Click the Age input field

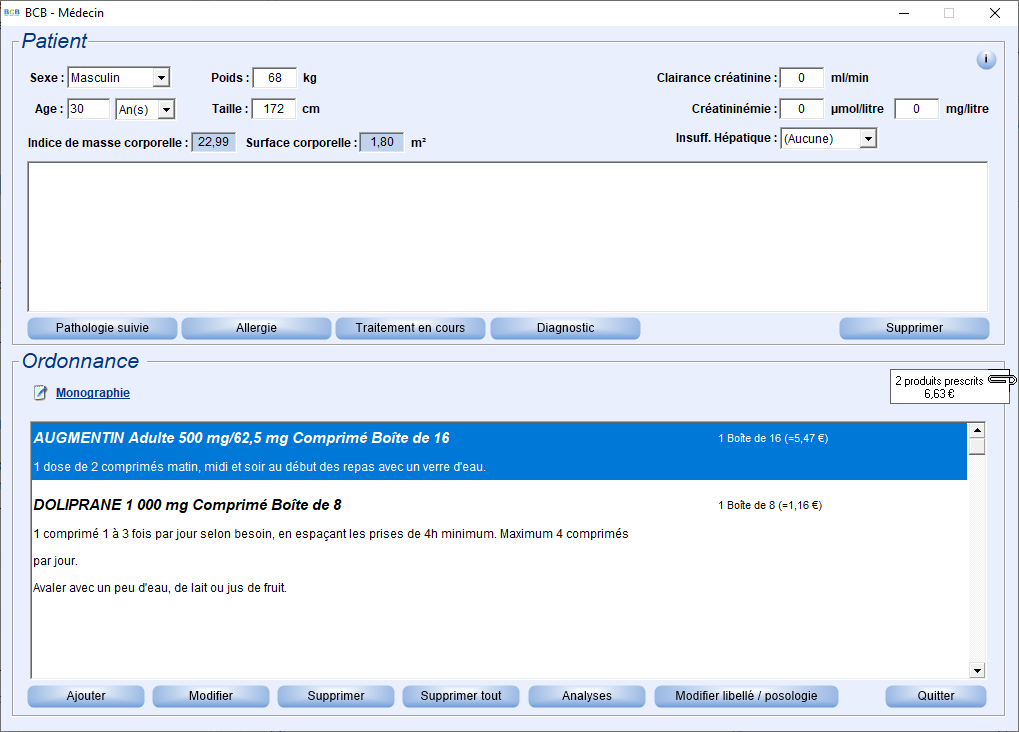pos(89,109)
